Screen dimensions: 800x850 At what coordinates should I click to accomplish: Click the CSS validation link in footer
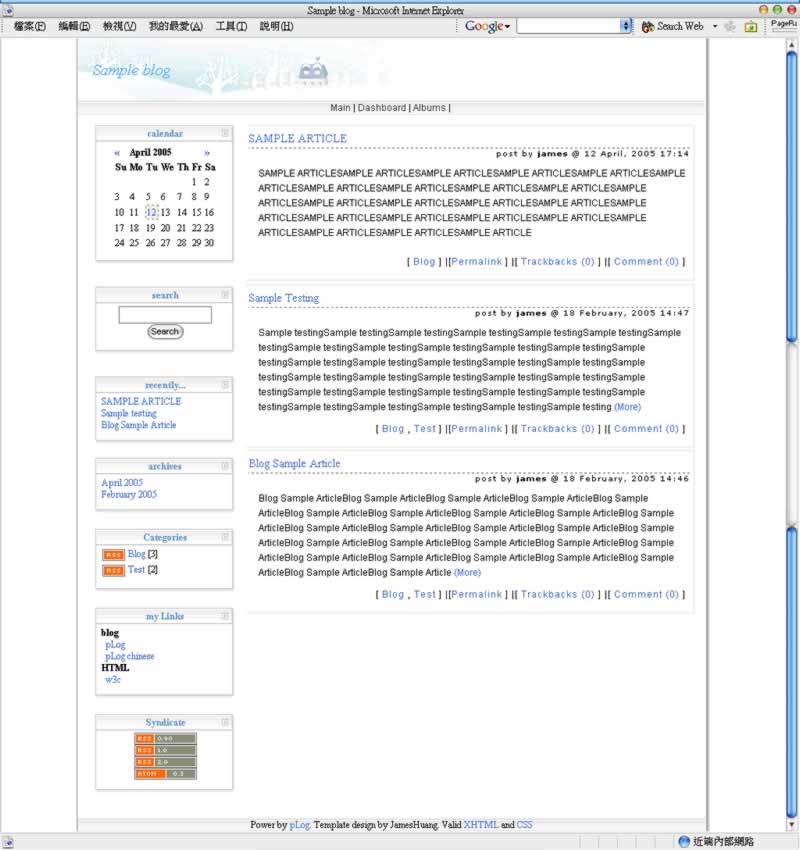coord(524,825)
